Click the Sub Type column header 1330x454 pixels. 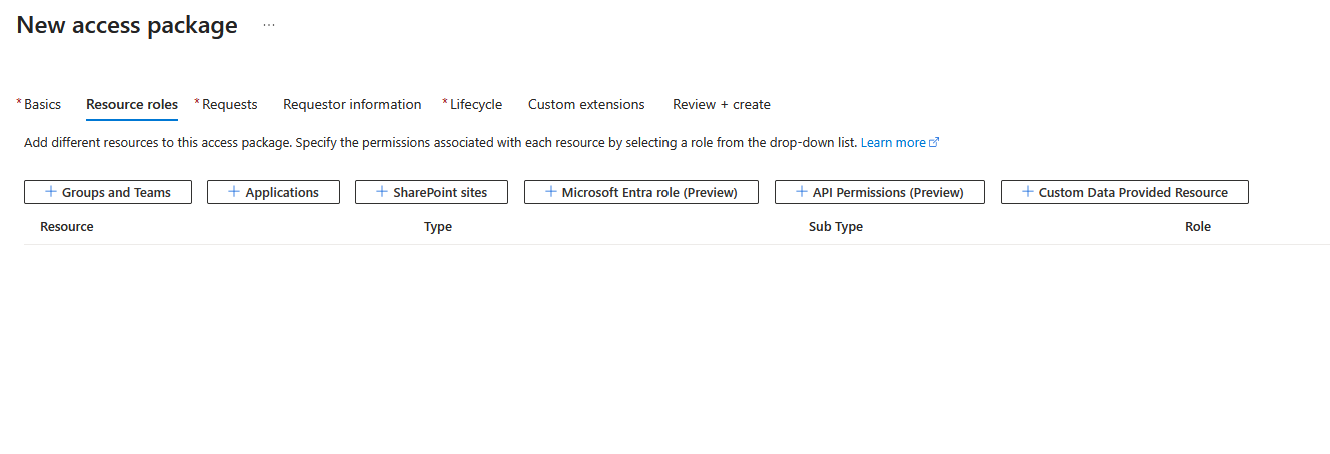pyautogui.click(x=835, y=227)
